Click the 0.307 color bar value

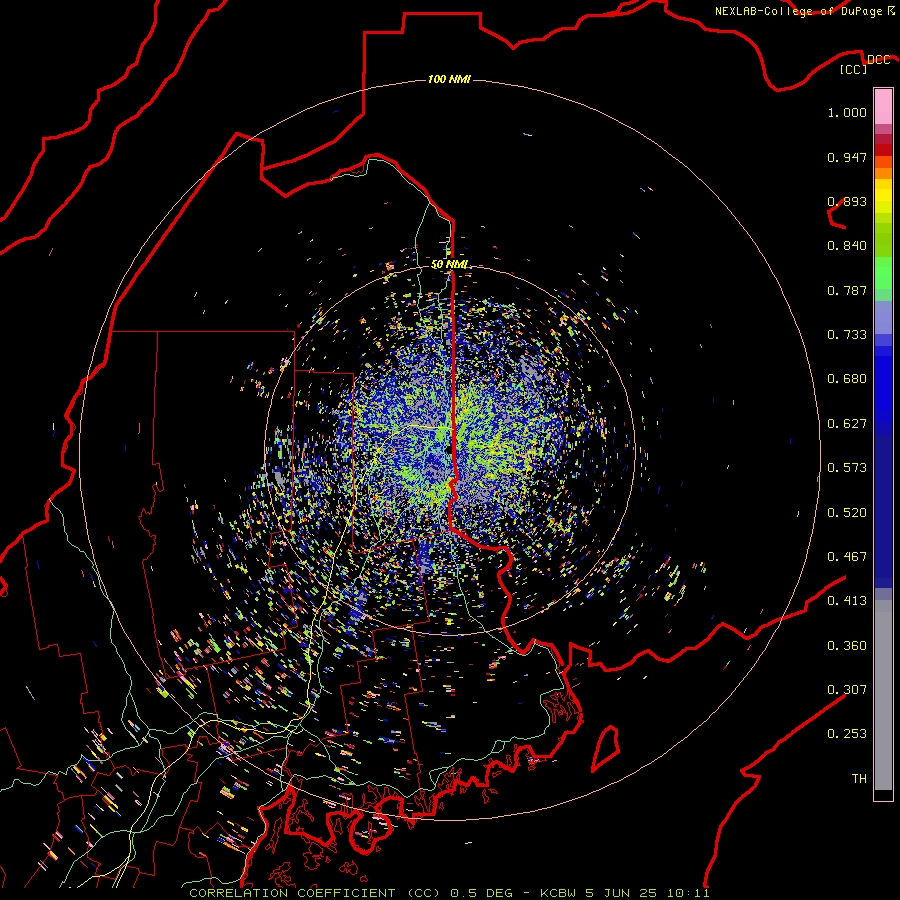tap(847, 690)
